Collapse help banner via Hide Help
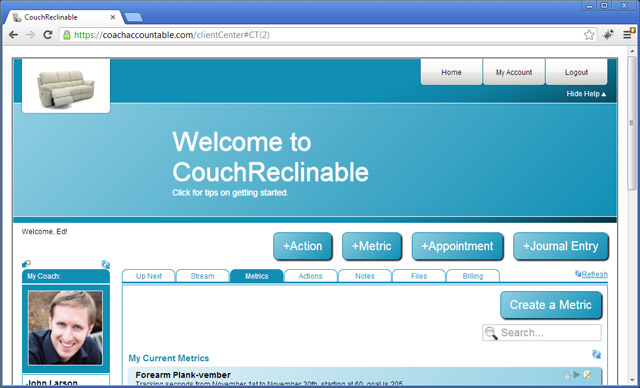Image resolution: width=640 pixels, height=388 pixels. tap(586, 94)
